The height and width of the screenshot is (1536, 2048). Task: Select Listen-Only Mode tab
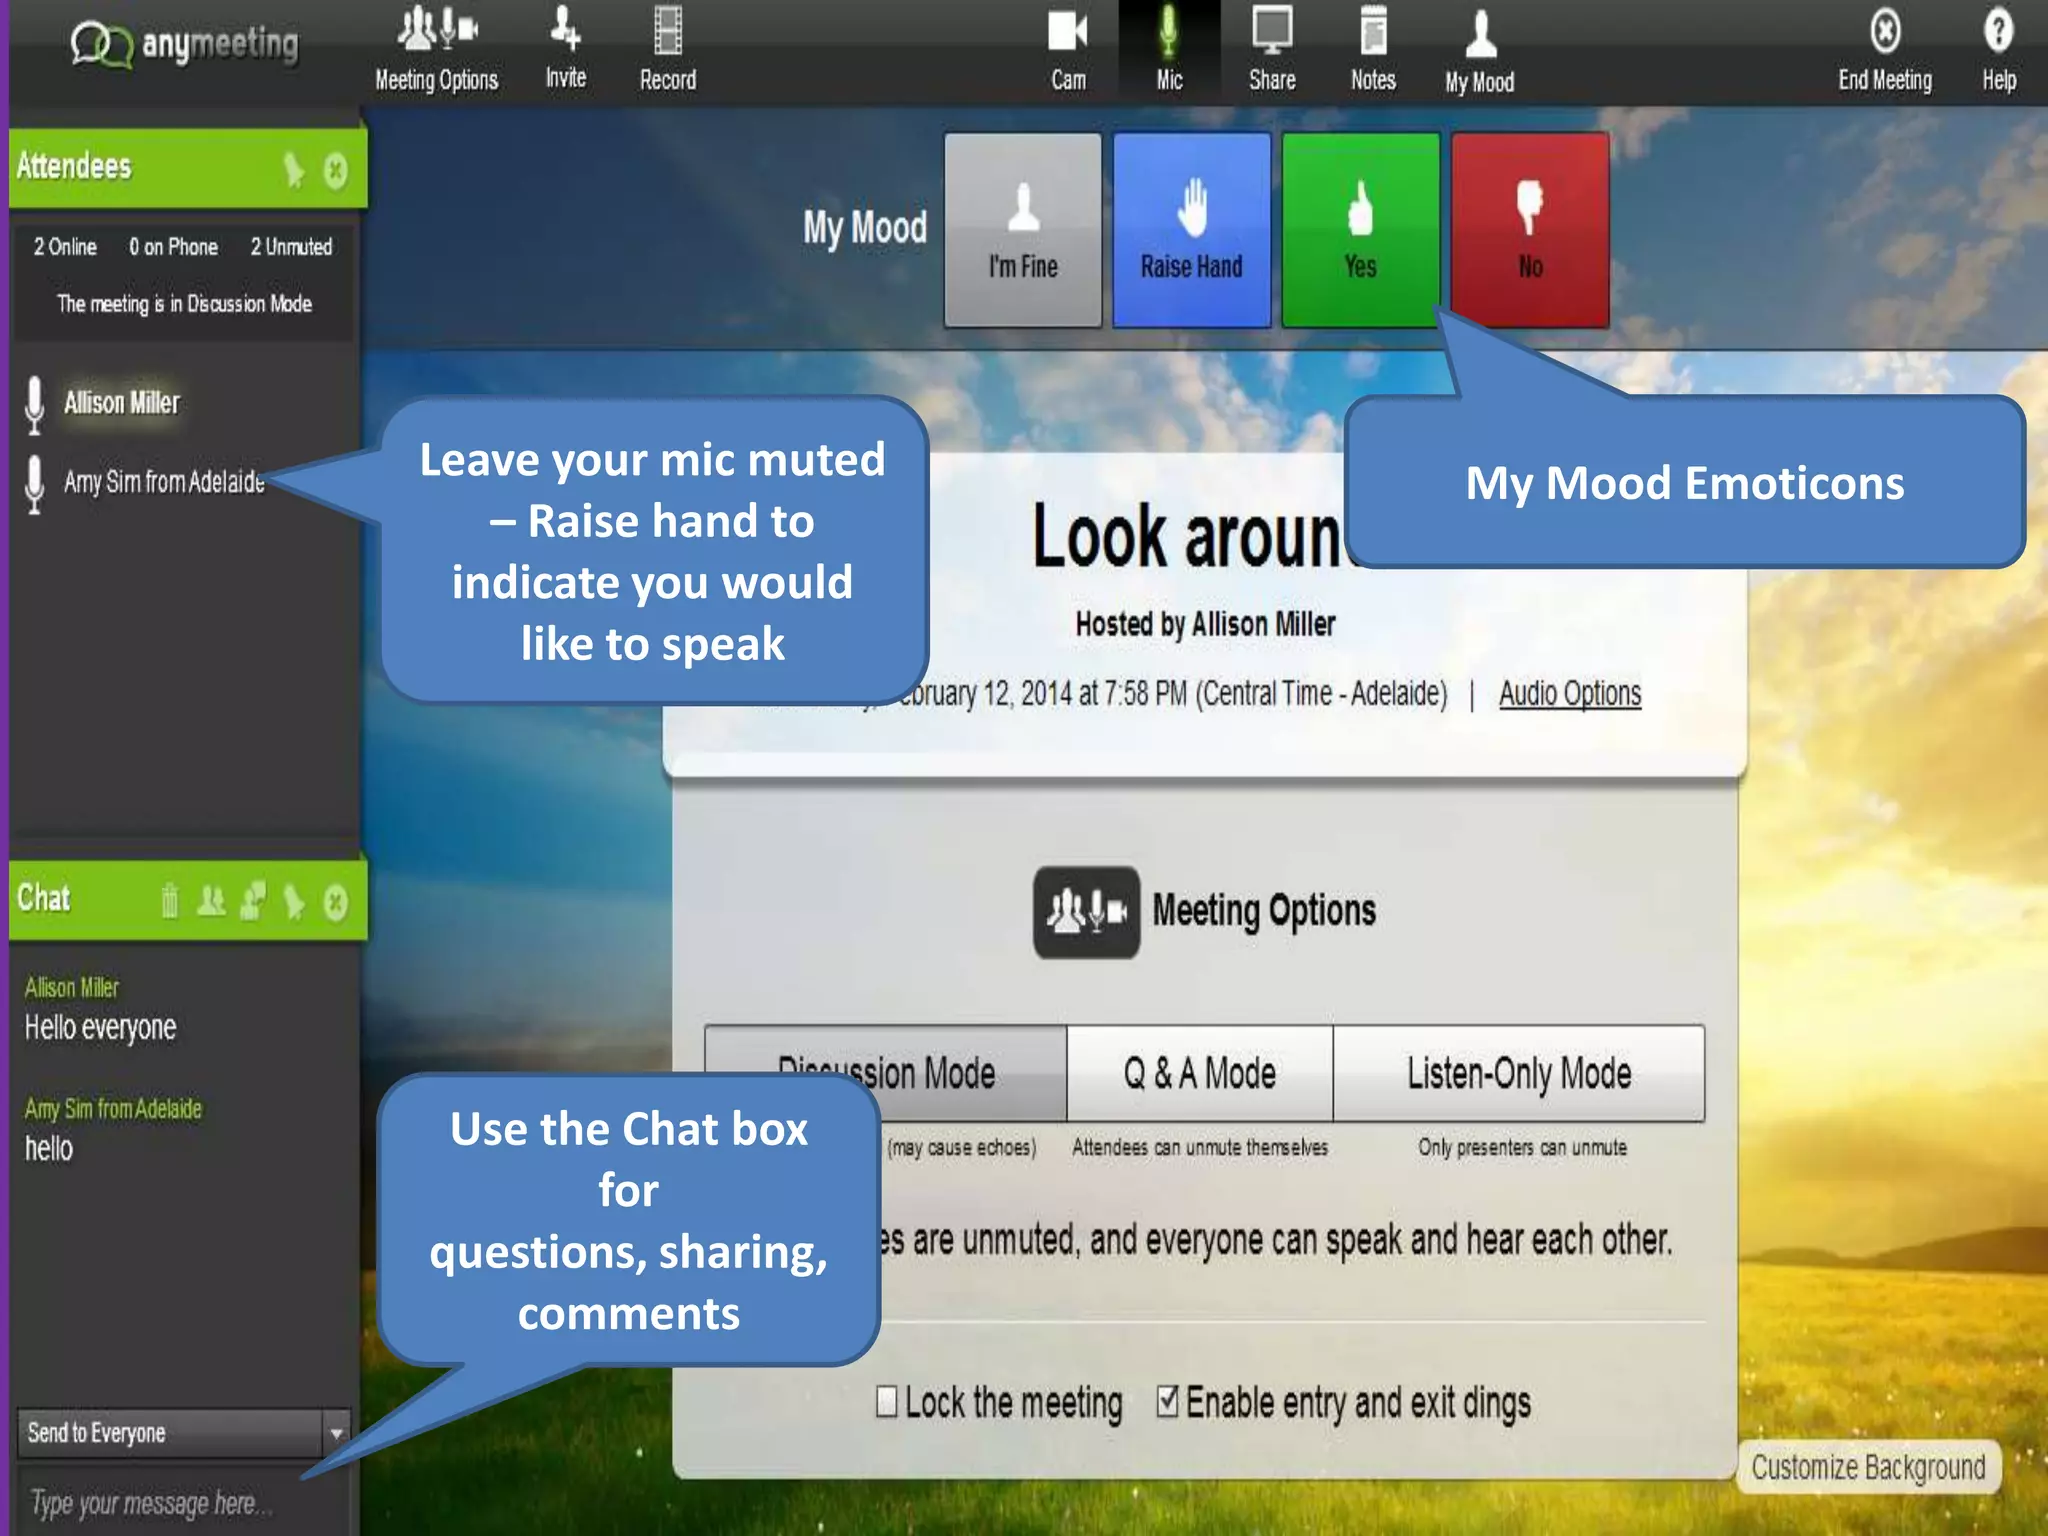(x=1518, y=1073)
